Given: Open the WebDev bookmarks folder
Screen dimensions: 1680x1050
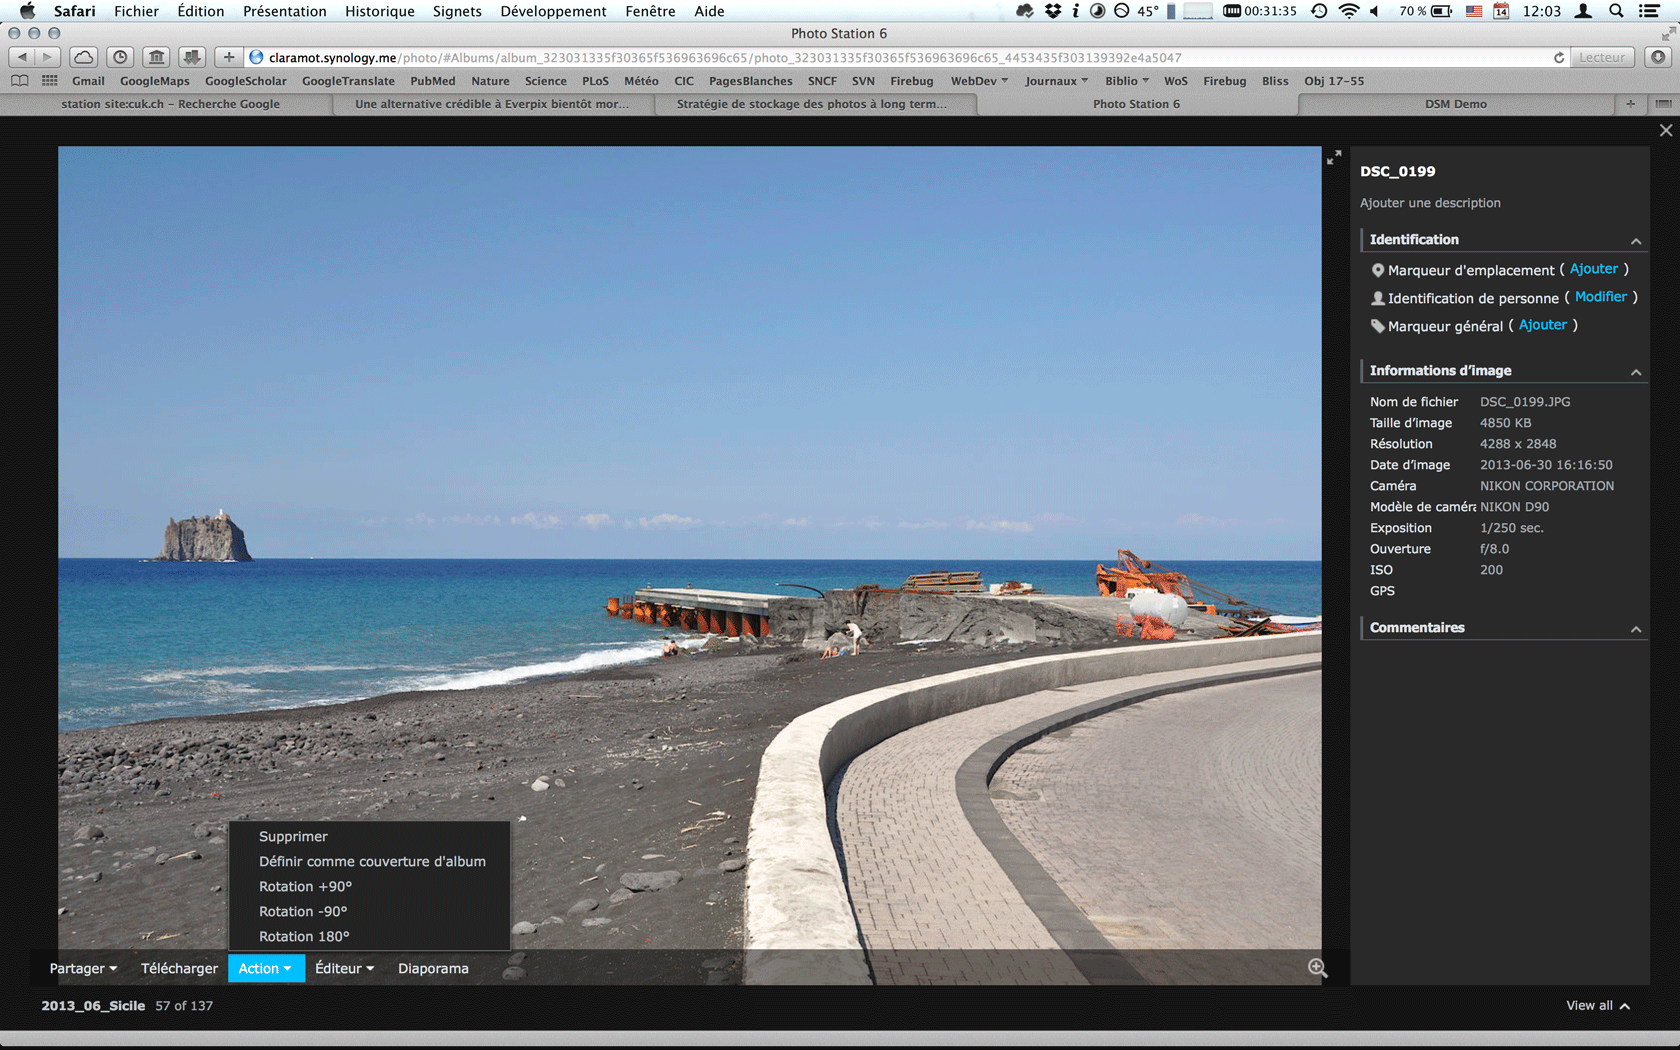Looking at the screenshot, I should point(979,81).
